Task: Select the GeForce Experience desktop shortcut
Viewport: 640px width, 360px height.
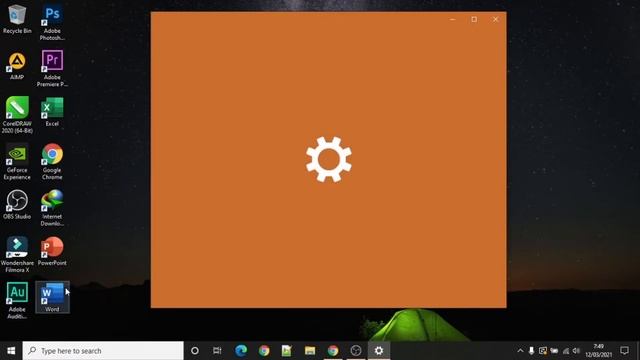Action: click(17, 162)
